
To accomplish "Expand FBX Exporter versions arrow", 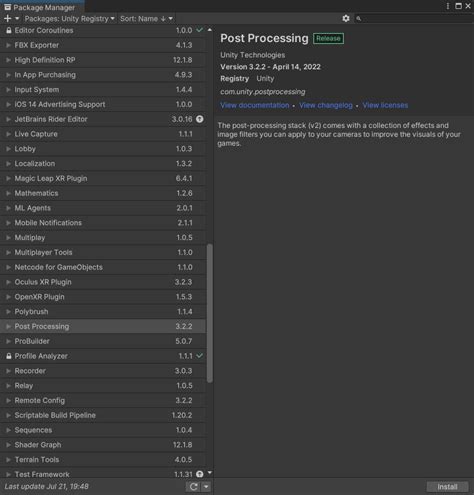I will click(8, 45).
